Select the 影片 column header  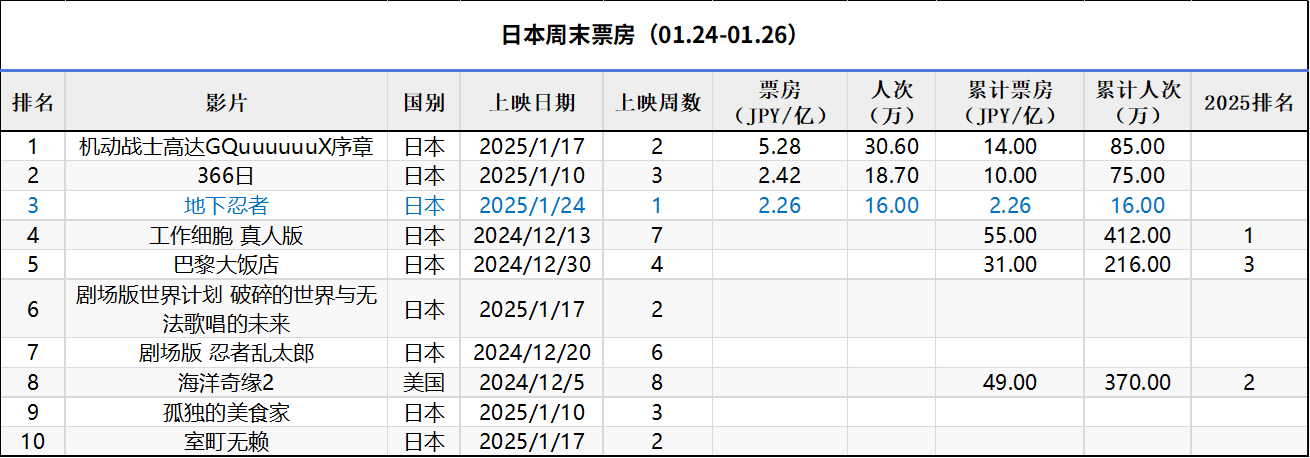coord(226,102)
